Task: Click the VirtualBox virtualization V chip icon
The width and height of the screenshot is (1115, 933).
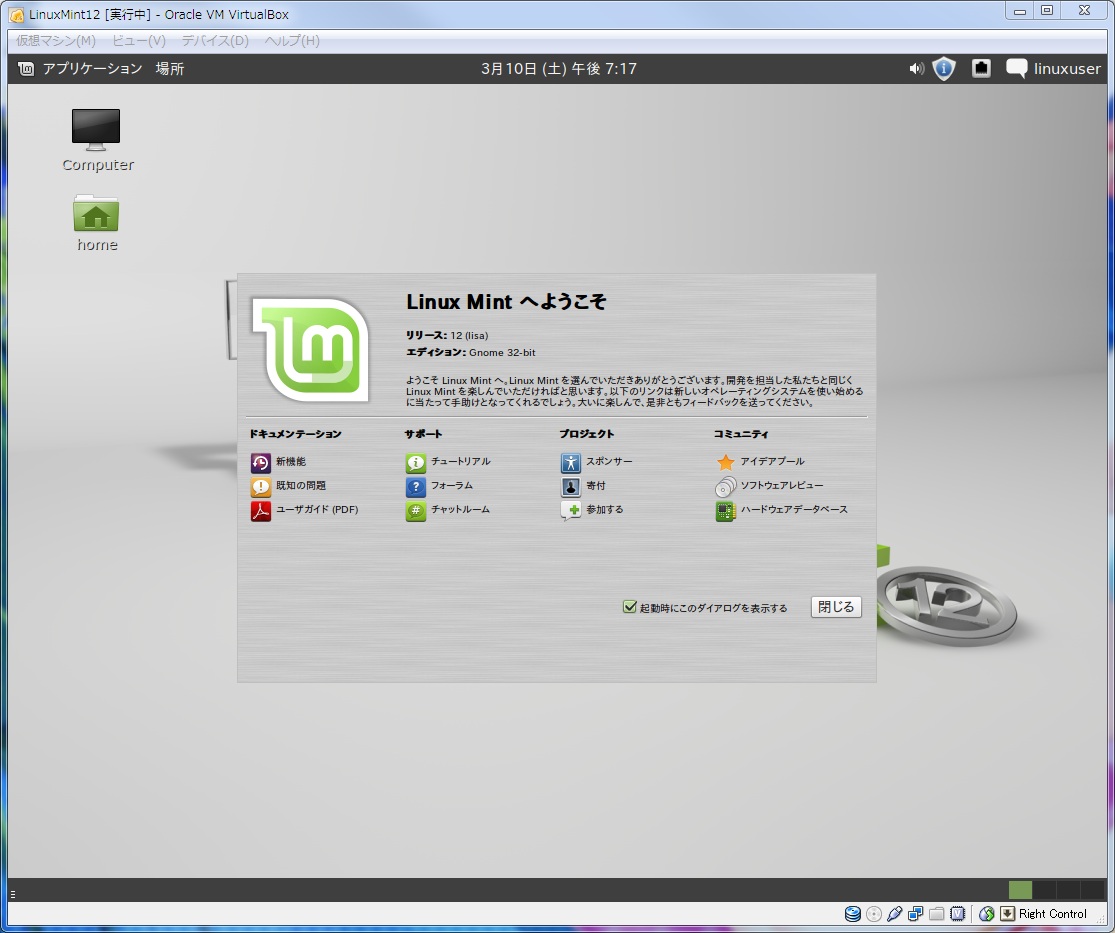Action: click(x=958, y=914)
